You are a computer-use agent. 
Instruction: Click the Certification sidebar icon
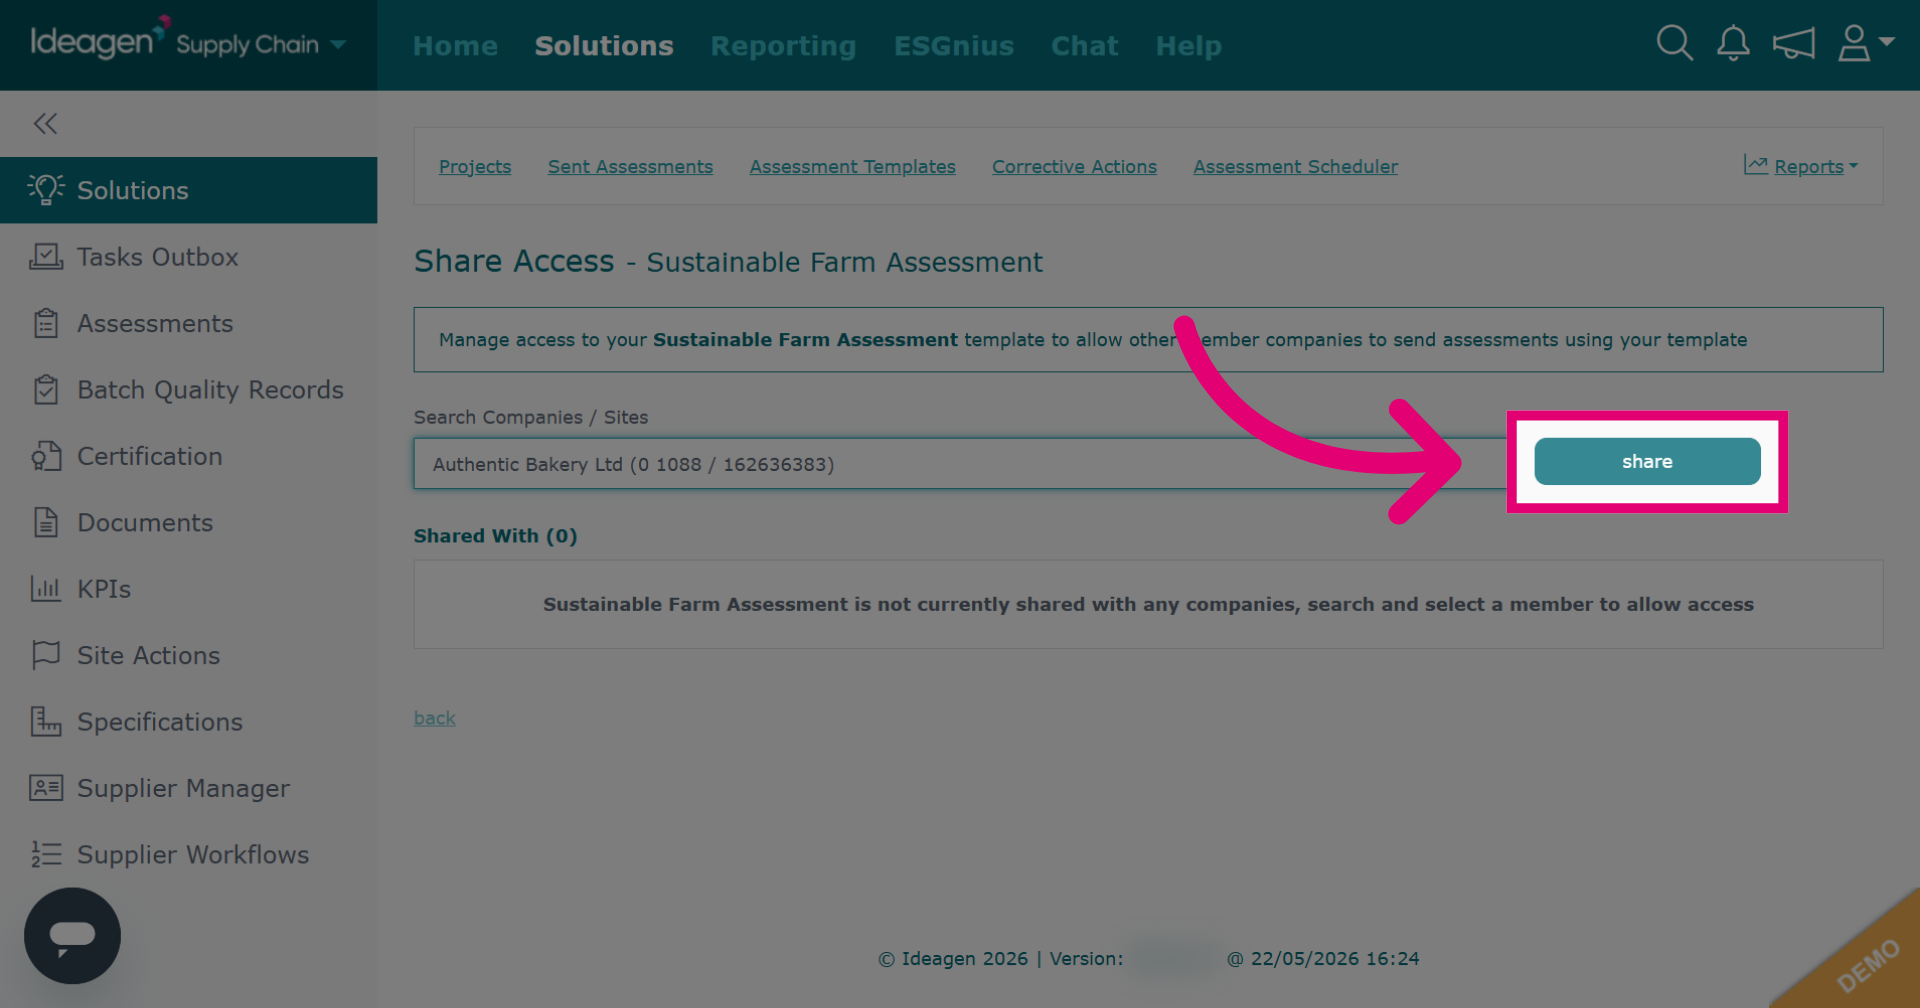click(46, 456)
